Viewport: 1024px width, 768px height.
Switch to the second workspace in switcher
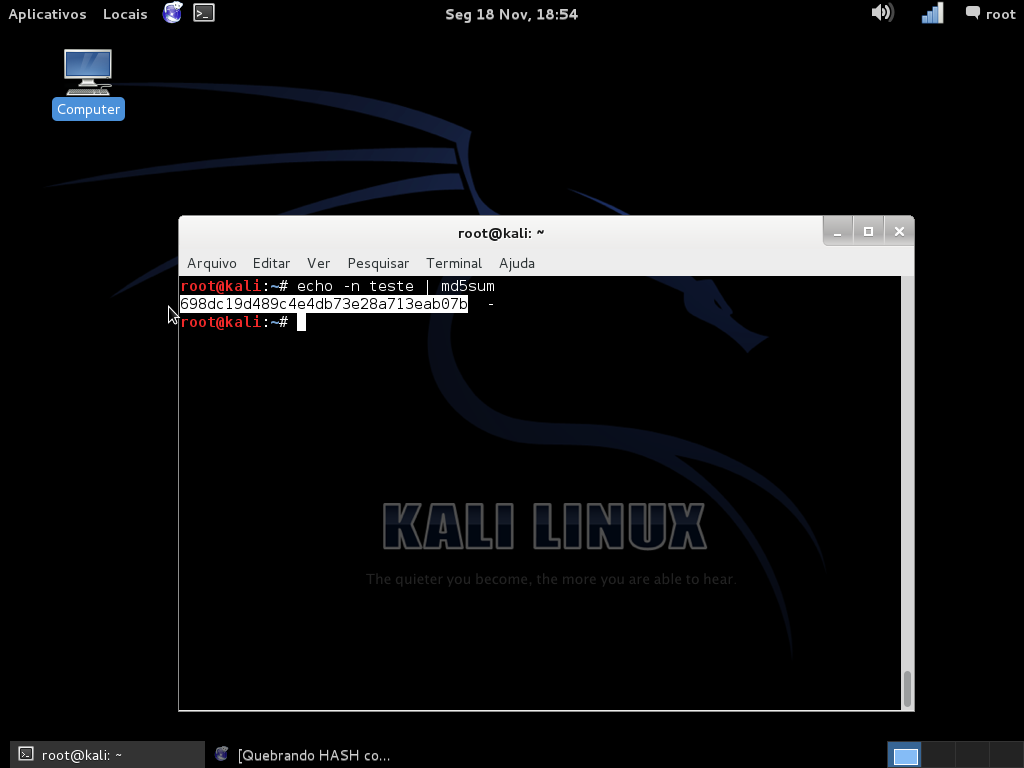tap(938, 755)
